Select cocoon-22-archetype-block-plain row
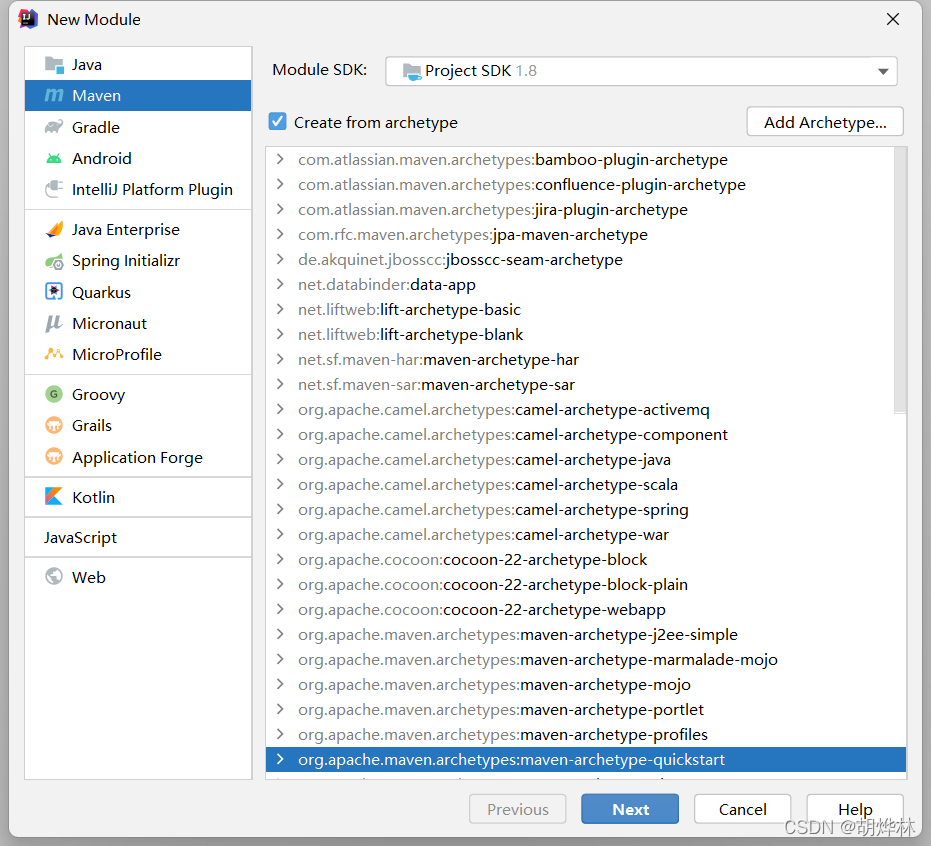 click(x=586, y=585)
